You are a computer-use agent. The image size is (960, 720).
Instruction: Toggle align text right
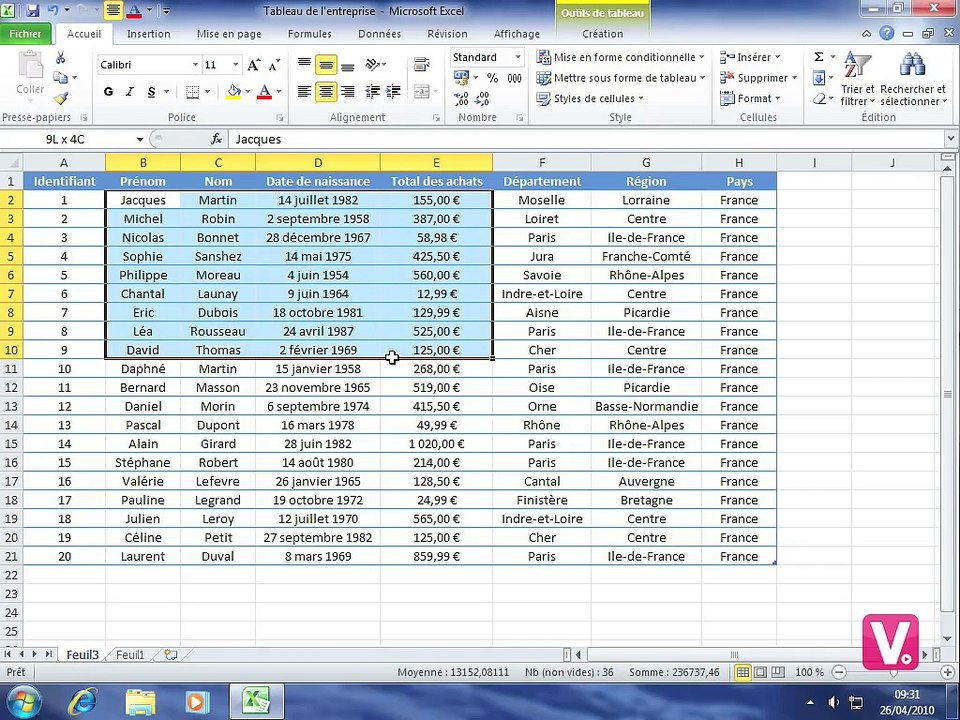(x=348, y=92)
